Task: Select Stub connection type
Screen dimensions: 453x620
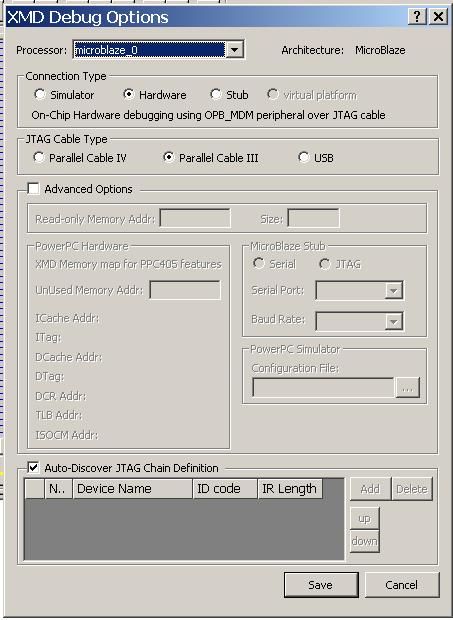Action: tap(215, 95)
